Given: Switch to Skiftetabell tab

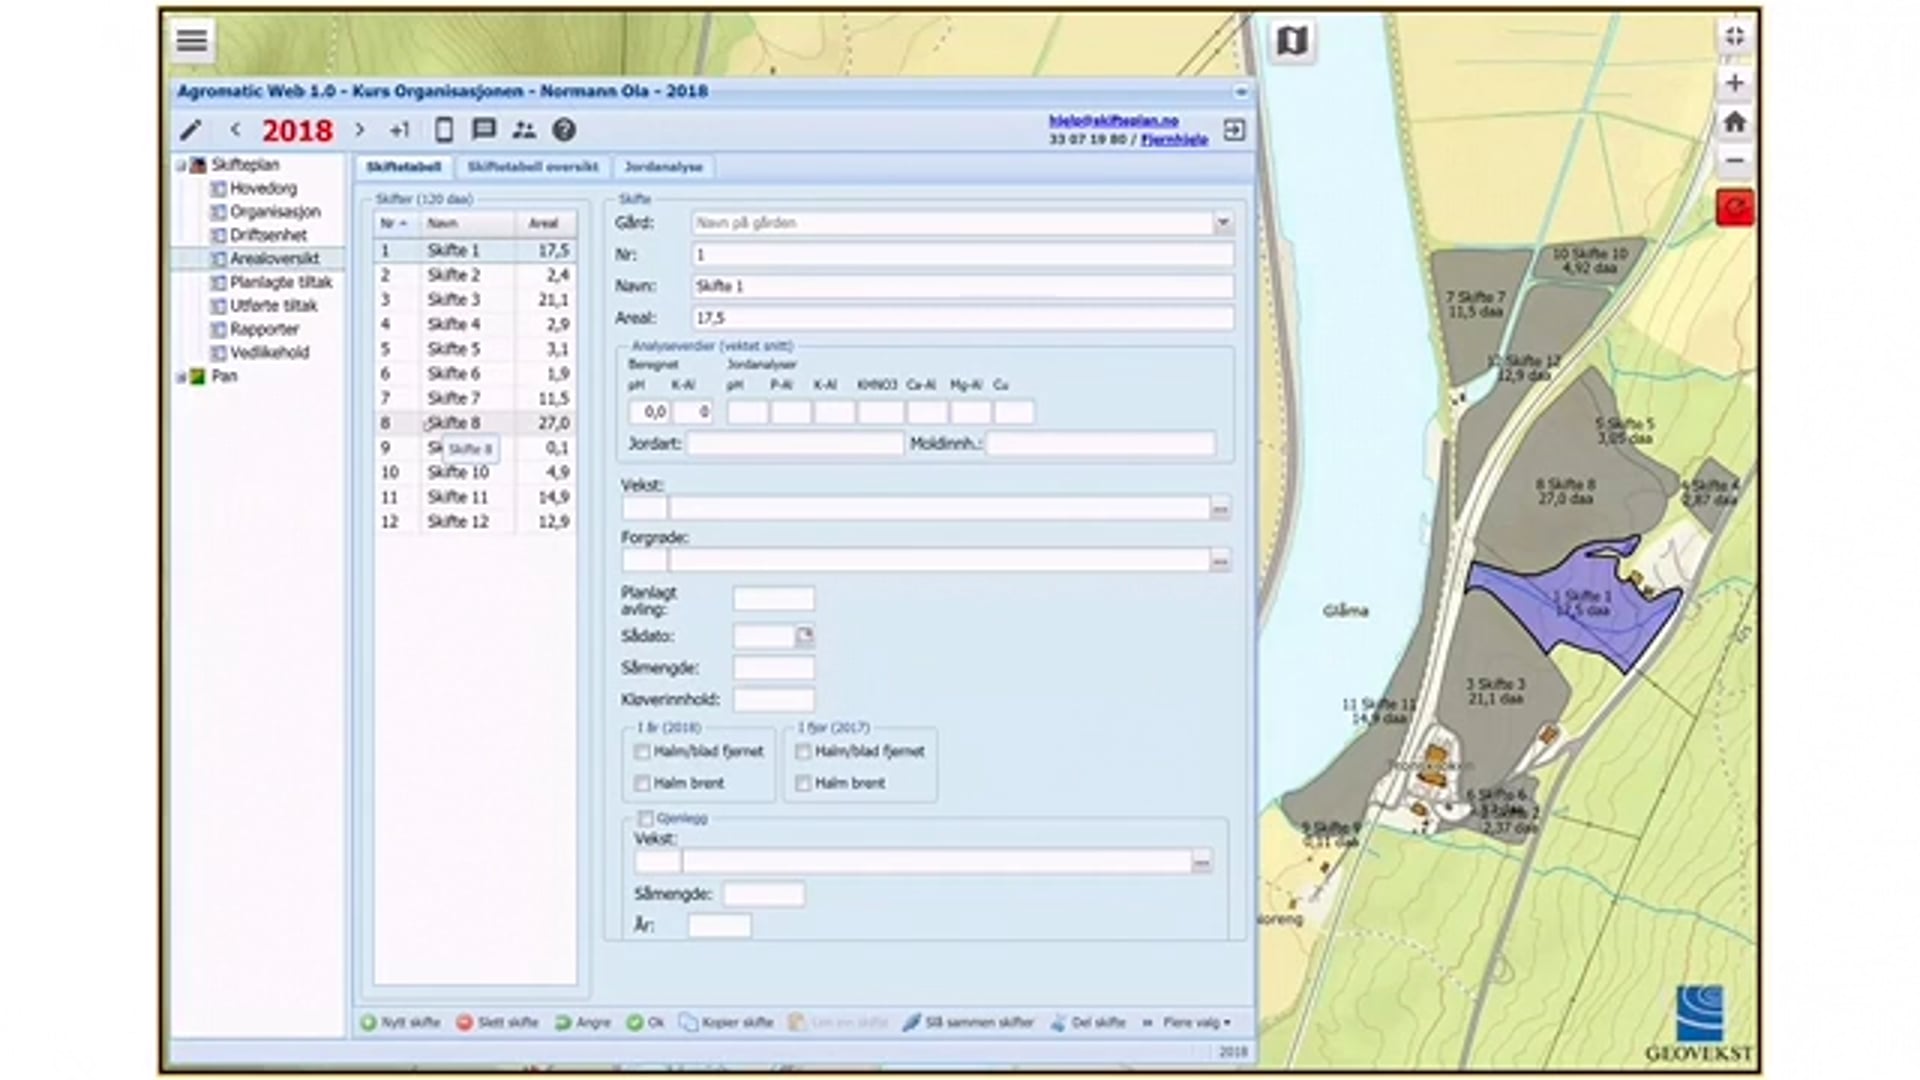Looking at the screenshot, I should pyautogui.click(x=403, y=167).
